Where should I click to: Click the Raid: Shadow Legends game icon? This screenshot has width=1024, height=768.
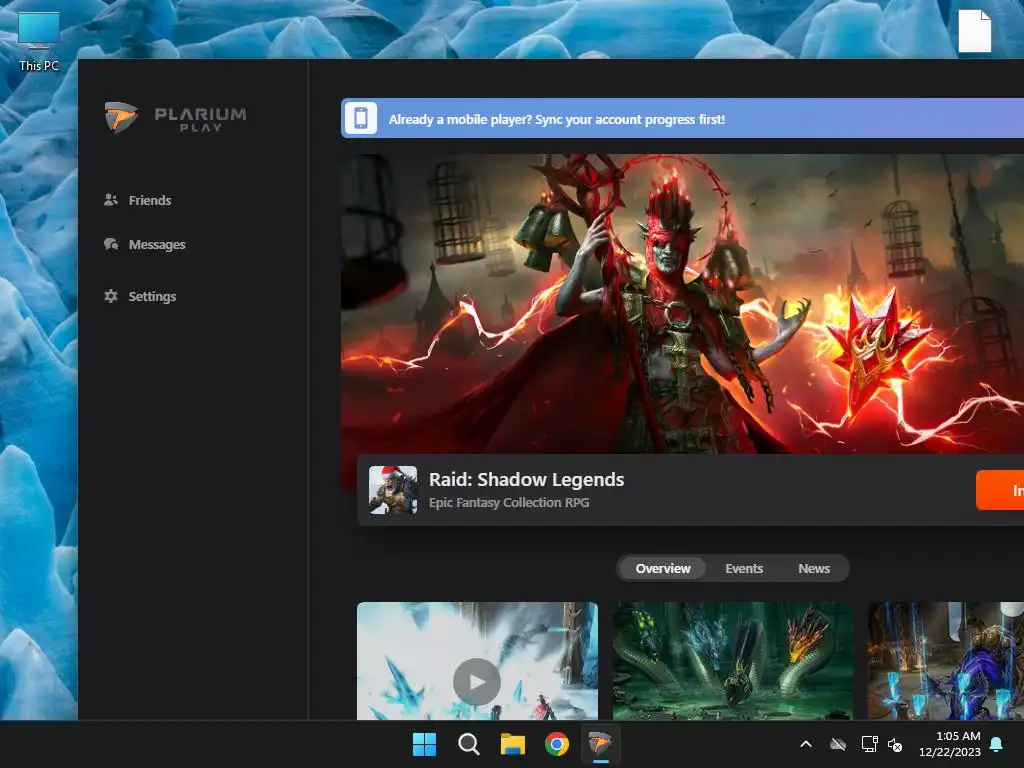[393, 490]
